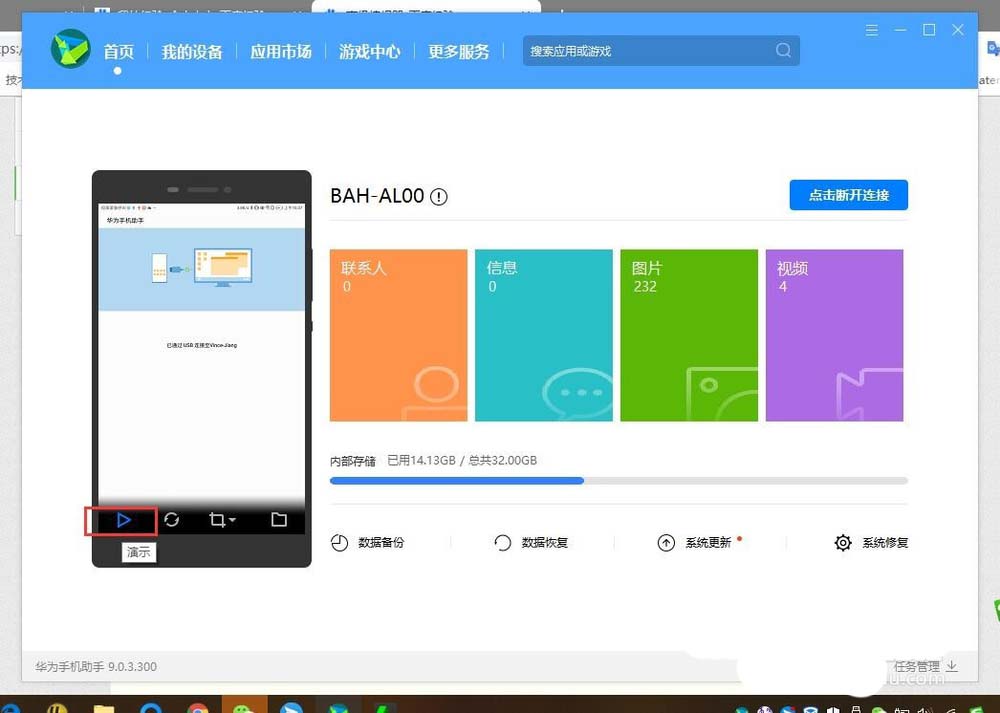Open the 应用市场 app market tab
1000x713 pixels.
click(x=281, y=51)
